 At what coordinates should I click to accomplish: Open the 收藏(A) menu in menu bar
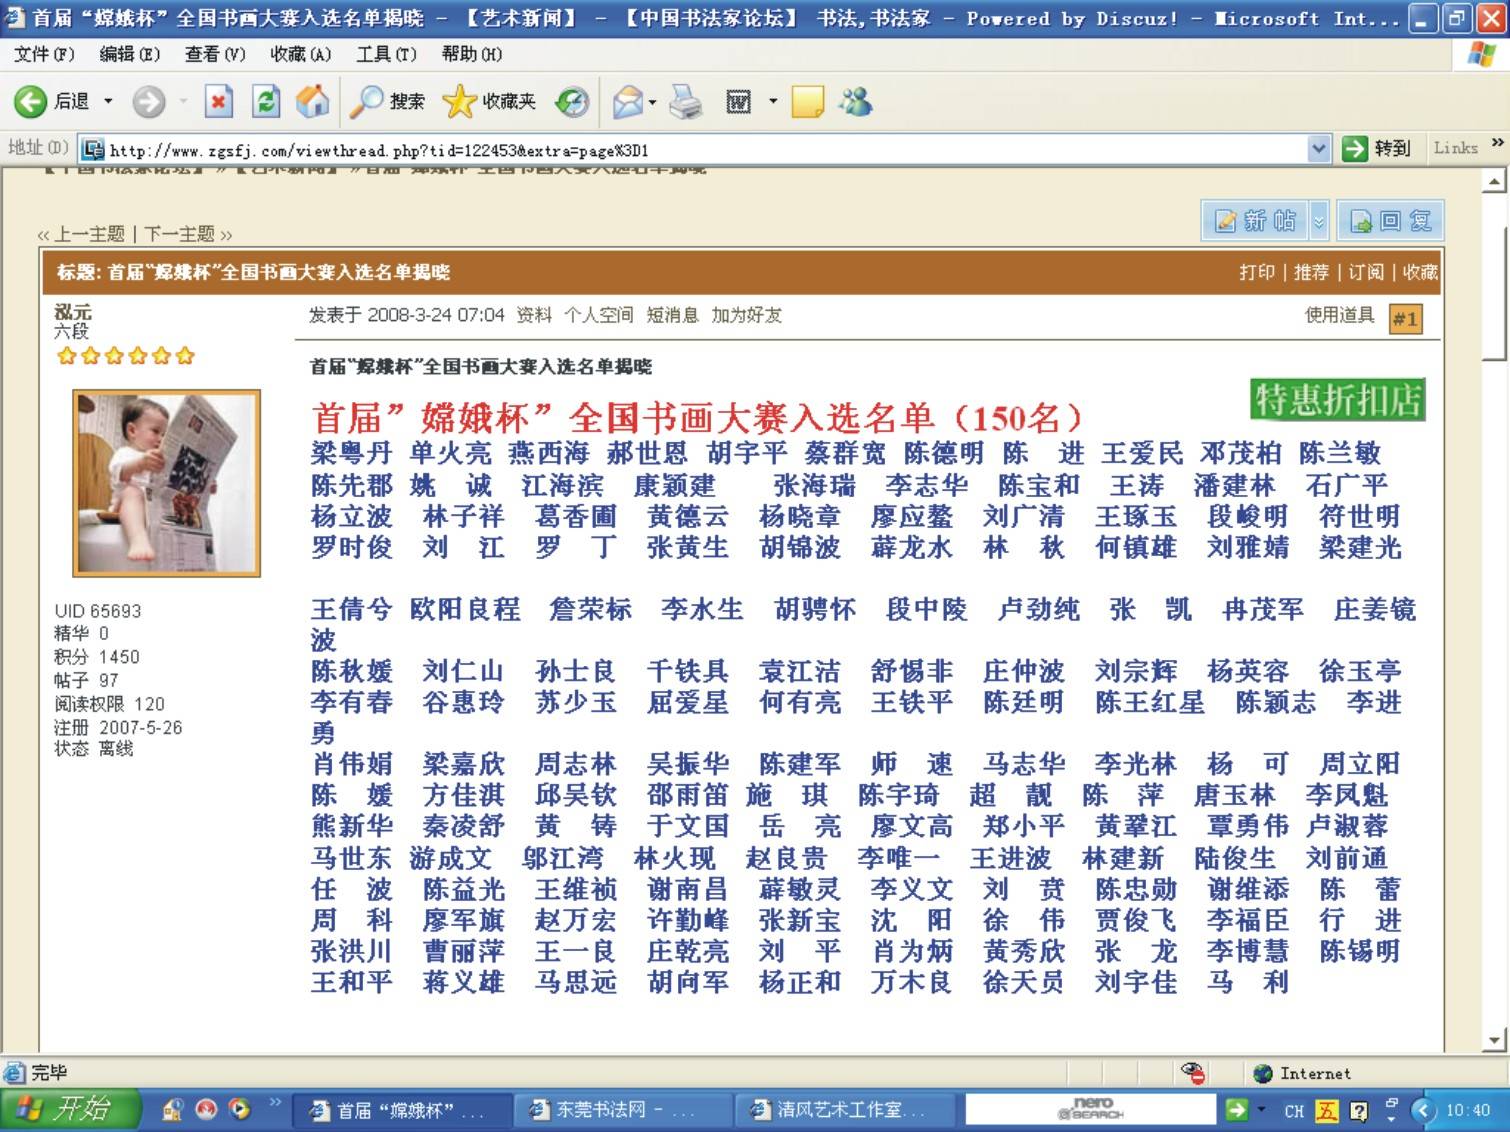[x=300, y=54]
